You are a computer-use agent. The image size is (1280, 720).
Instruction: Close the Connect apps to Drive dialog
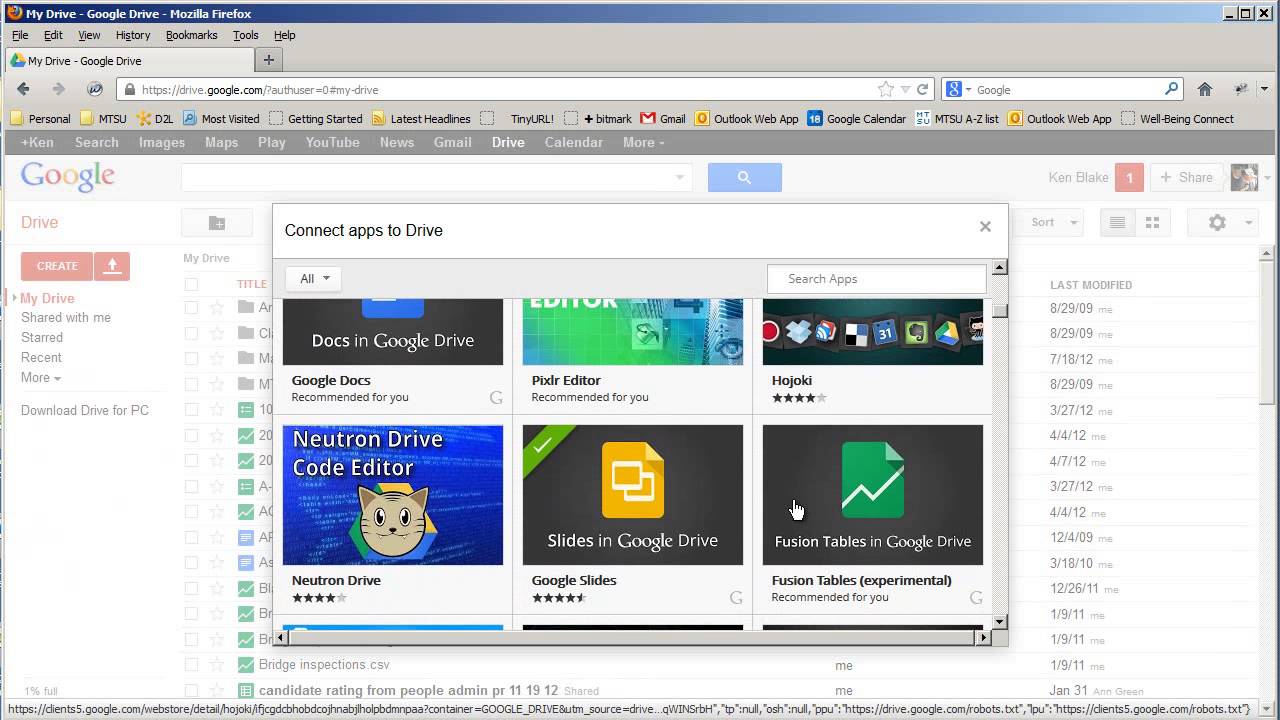point(985,227)
